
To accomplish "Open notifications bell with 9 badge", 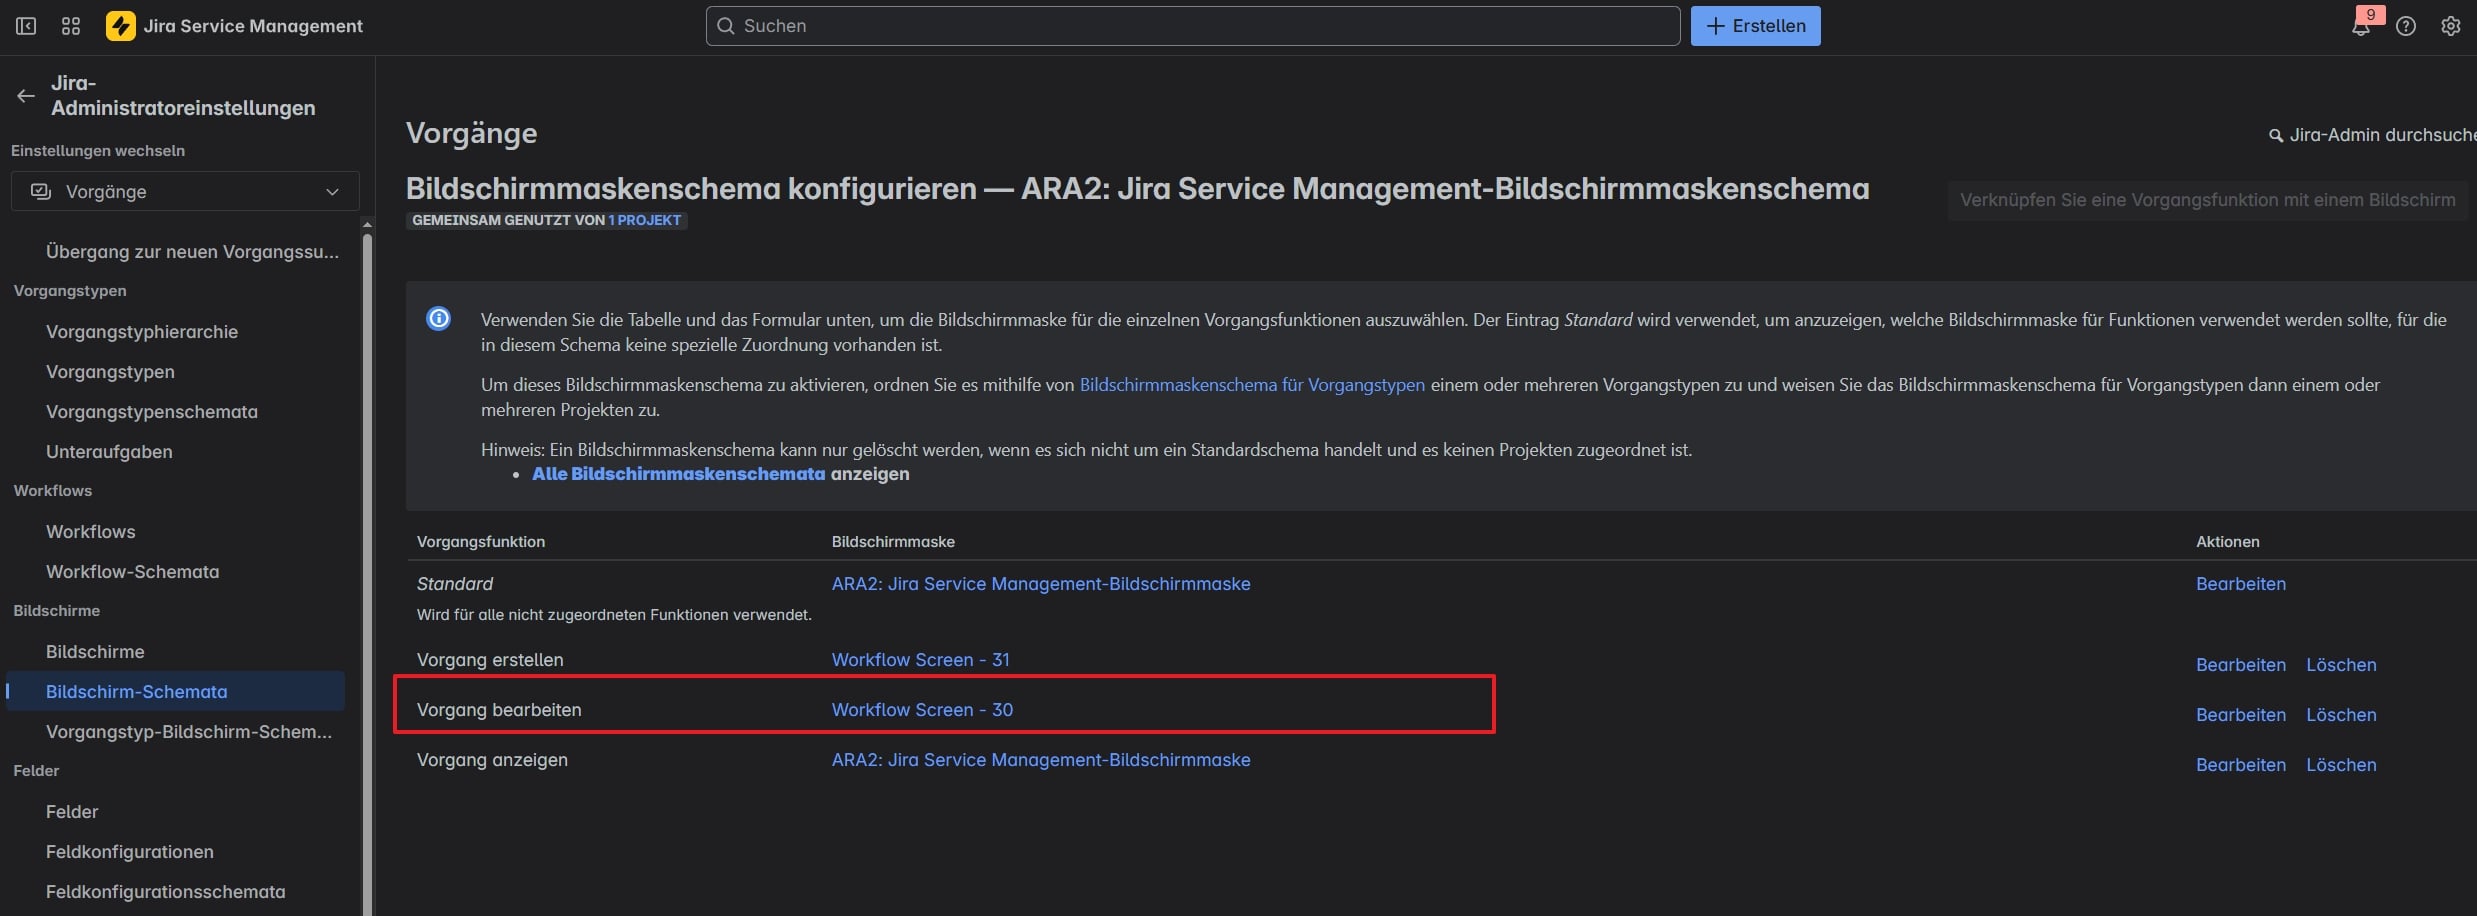I will click(2361, 26).
